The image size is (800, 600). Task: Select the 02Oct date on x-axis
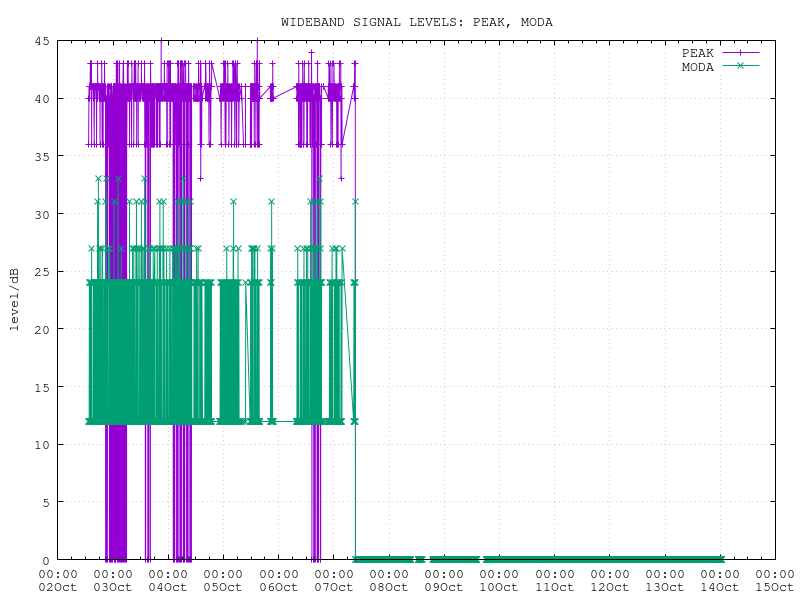click(x=57, y=587)
